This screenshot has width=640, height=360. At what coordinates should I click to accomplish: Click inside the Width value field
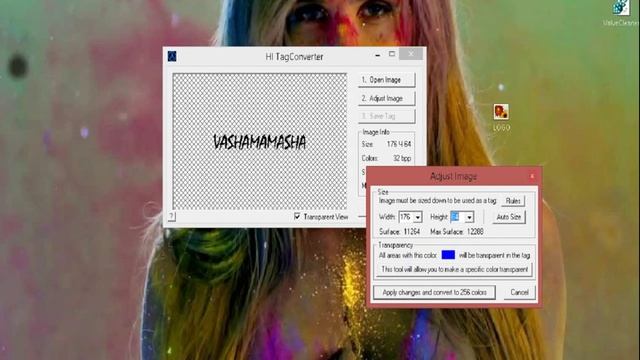pos(406,217)
